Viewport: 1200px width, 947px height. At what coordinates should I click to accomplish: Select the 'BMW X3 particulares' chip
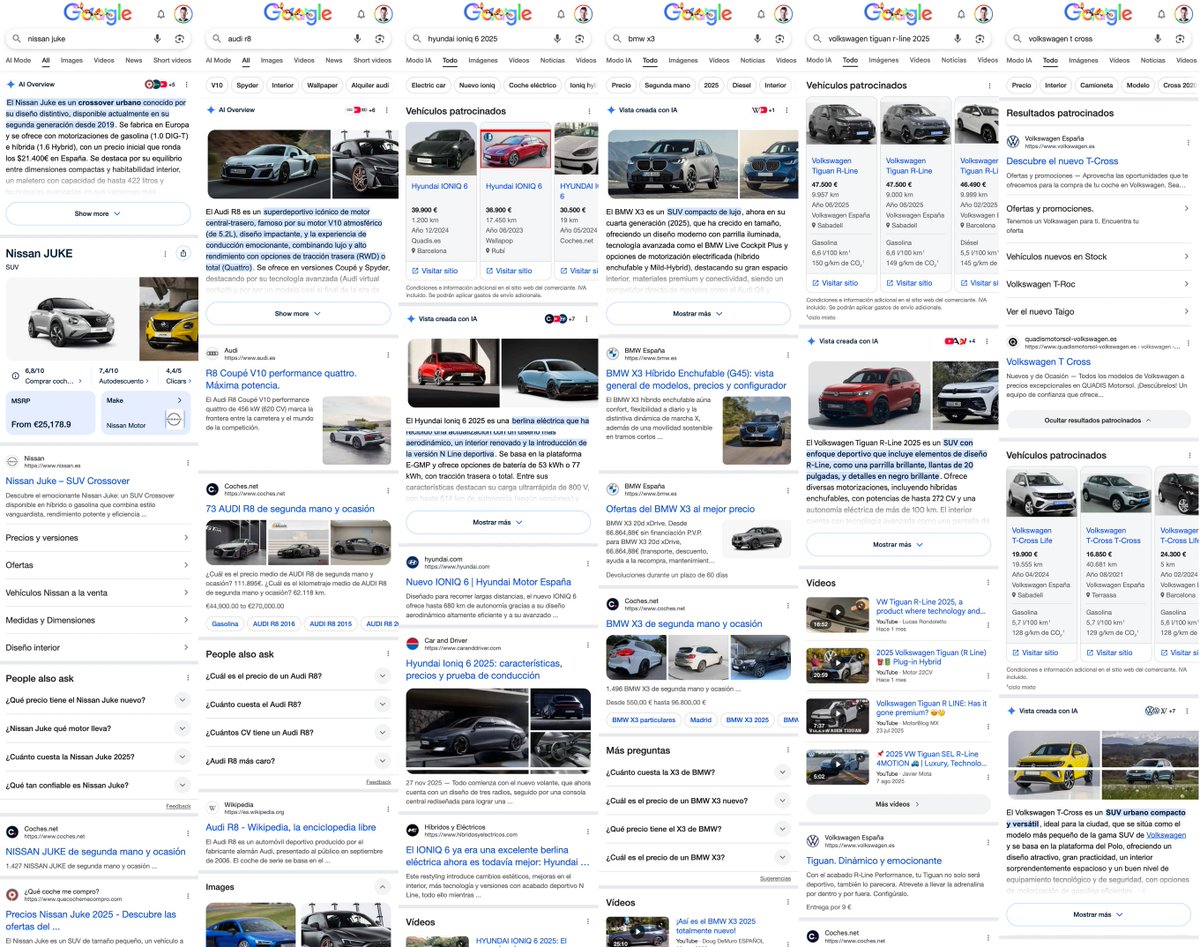tap(644, 719)
